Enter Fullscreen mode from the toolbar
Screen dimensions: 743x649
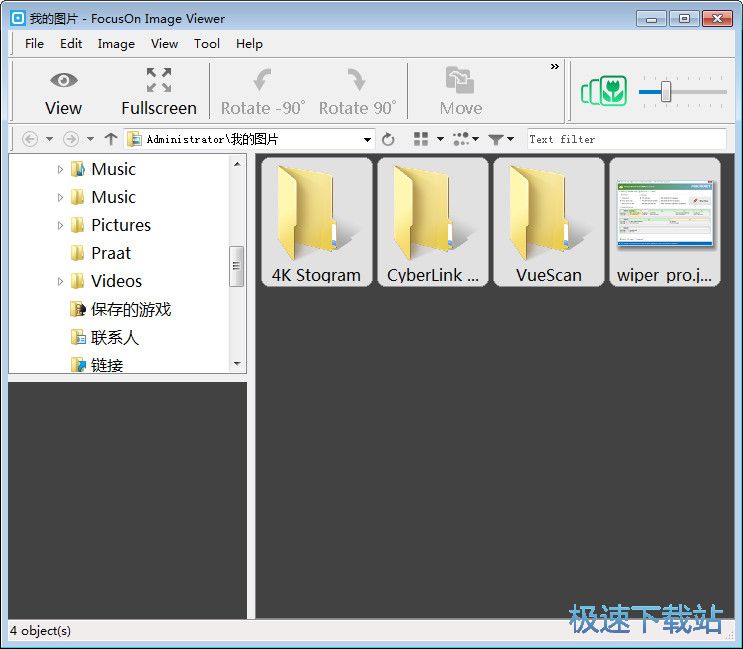click(159, 81)
